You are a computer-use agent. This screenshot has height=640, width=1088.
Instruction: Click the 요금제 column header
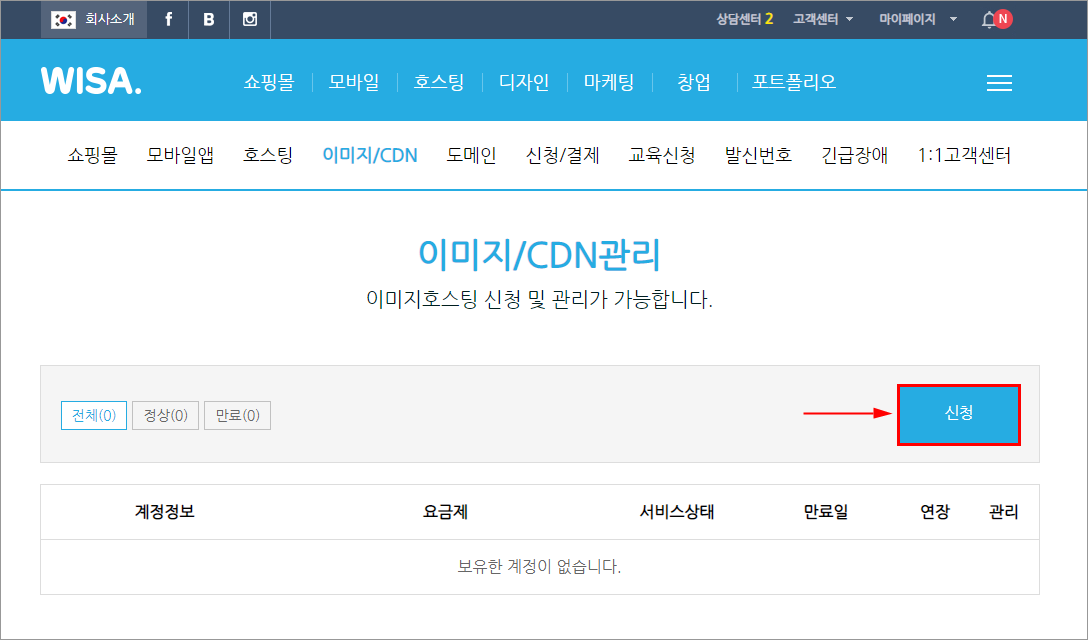445,512
